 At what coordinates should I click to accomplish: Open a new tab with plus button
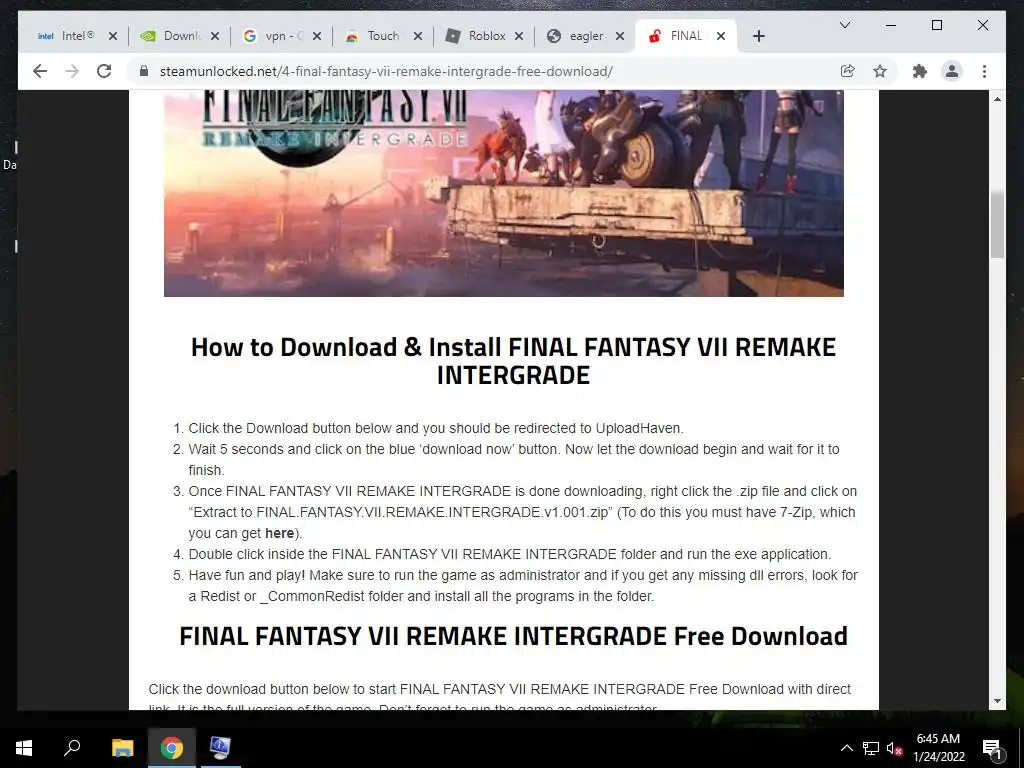click(x=758, y=37)
